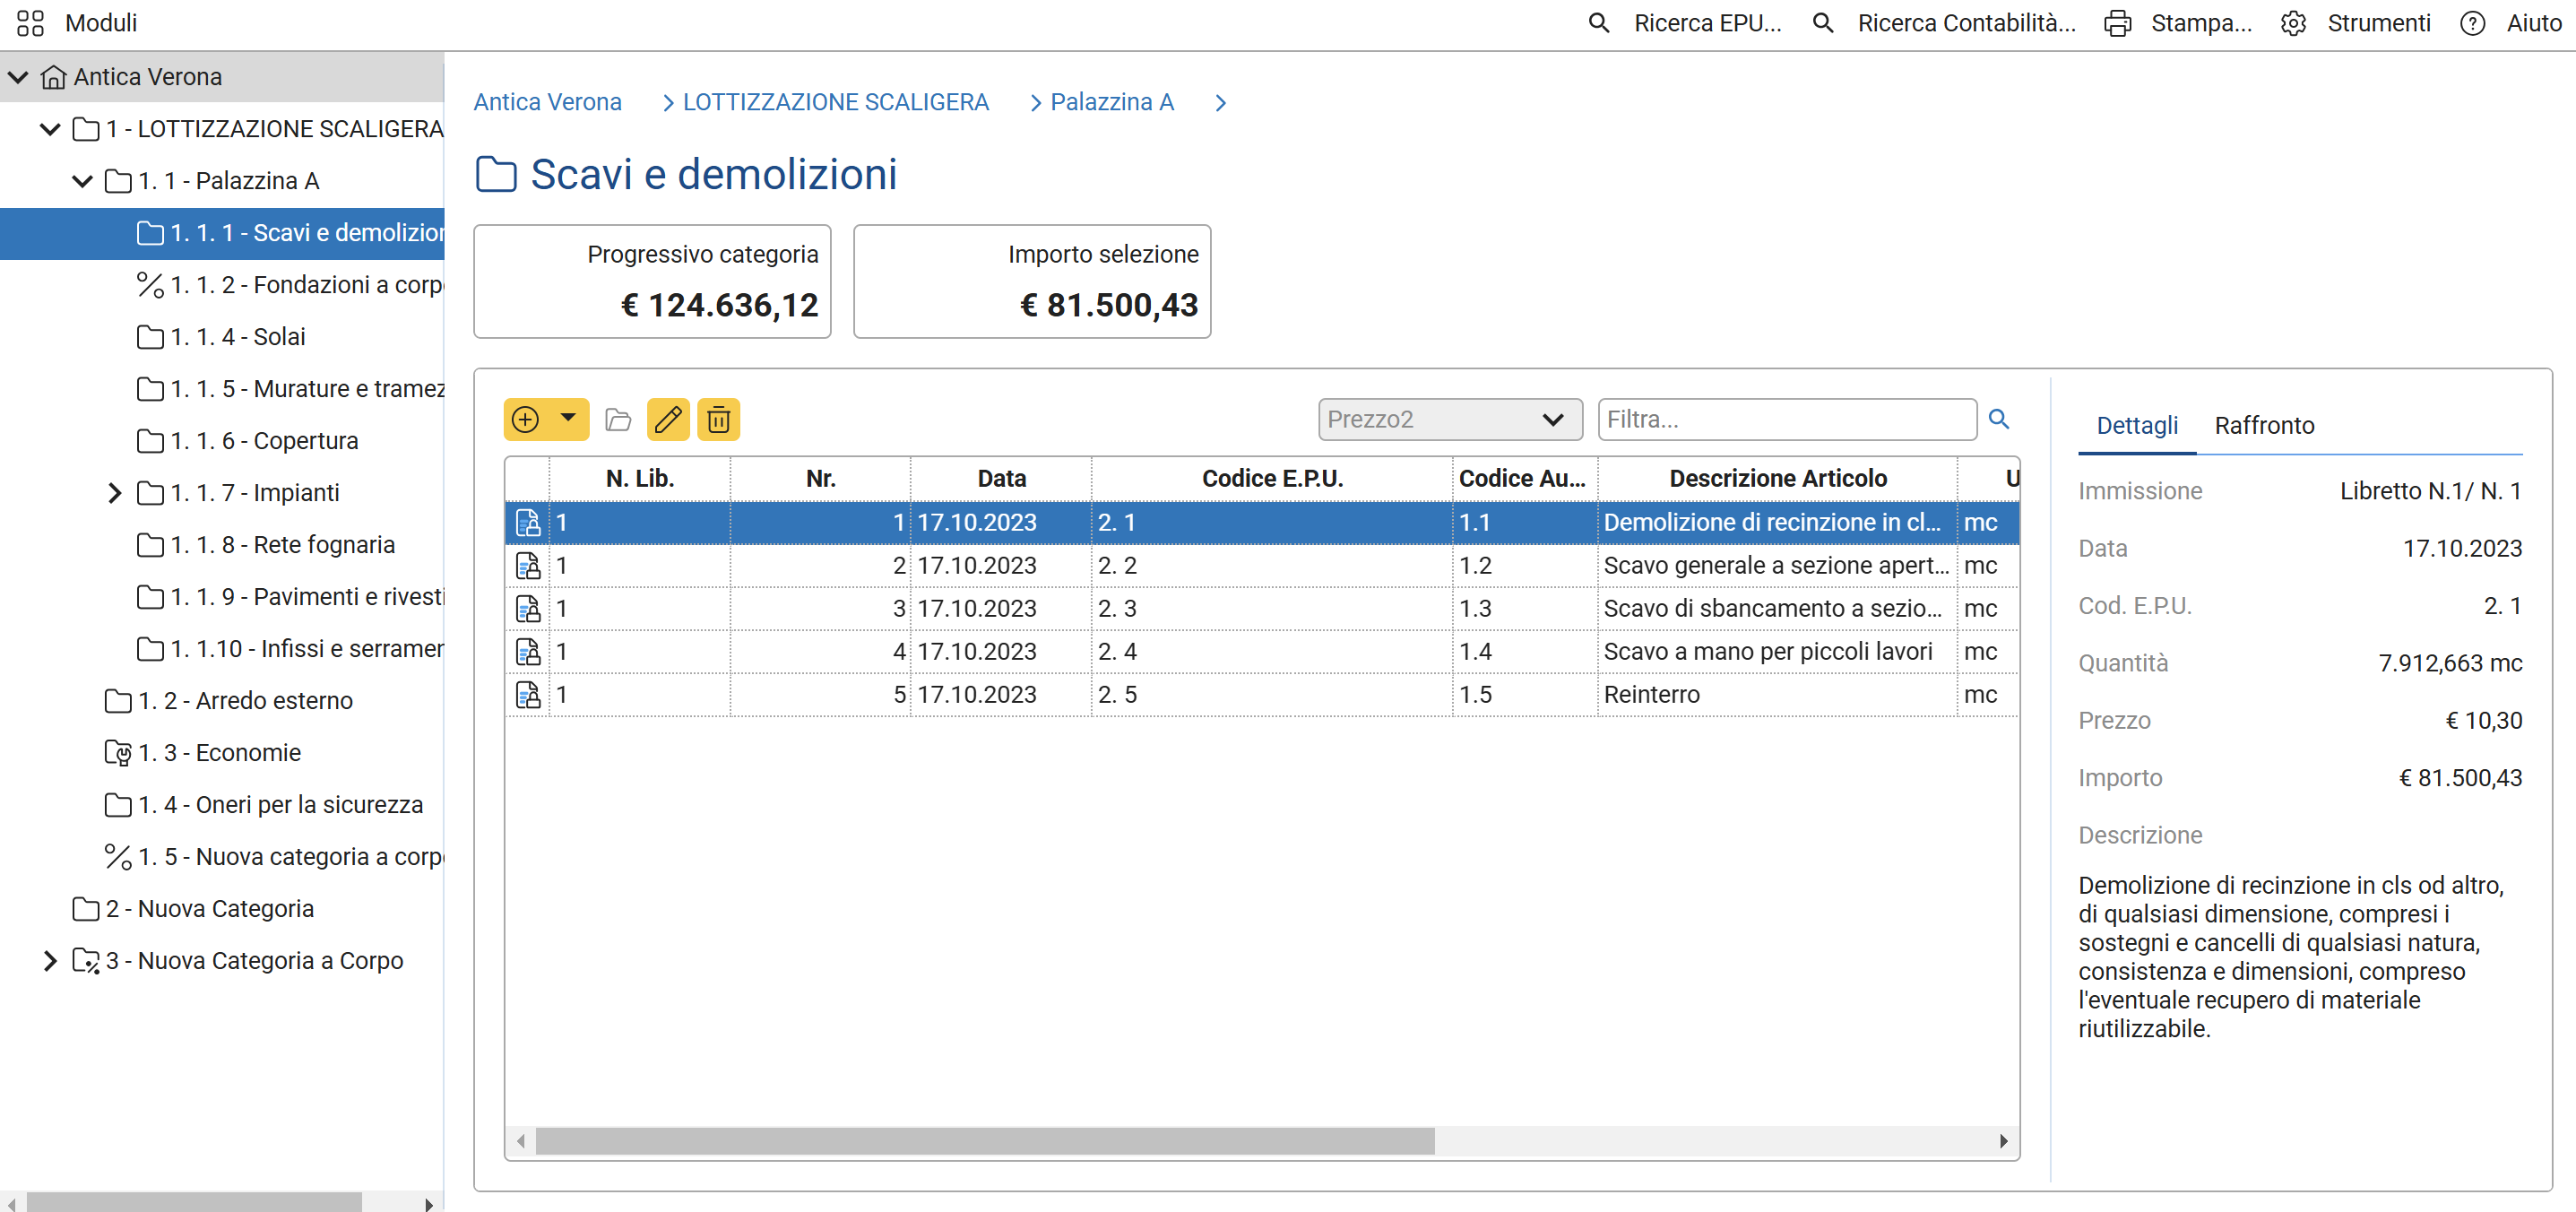This screenshot has width=2576, height=1212.
Task: Expand the 1.1.7 Impianti tree node
Action: 114,493
